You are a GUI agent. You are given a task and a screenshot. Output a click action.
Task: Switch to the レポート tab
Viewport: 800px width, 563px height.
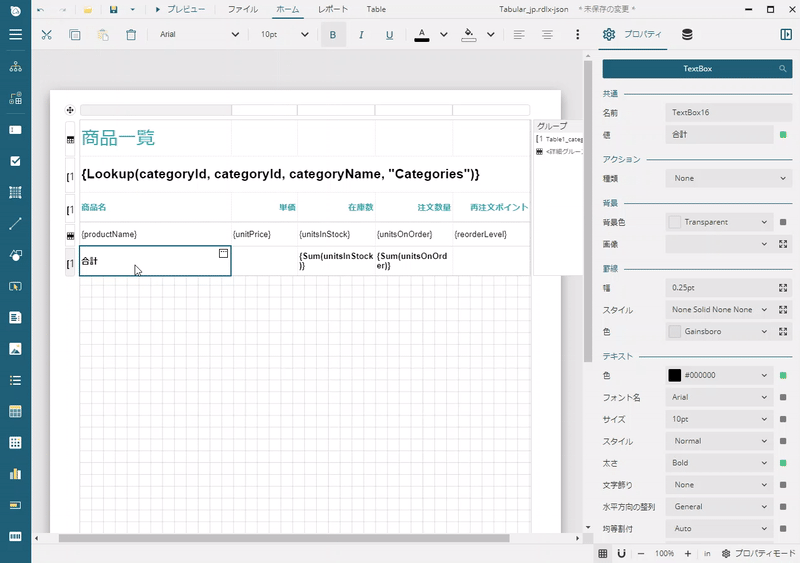pyautogui.click(x=333, y=9)
